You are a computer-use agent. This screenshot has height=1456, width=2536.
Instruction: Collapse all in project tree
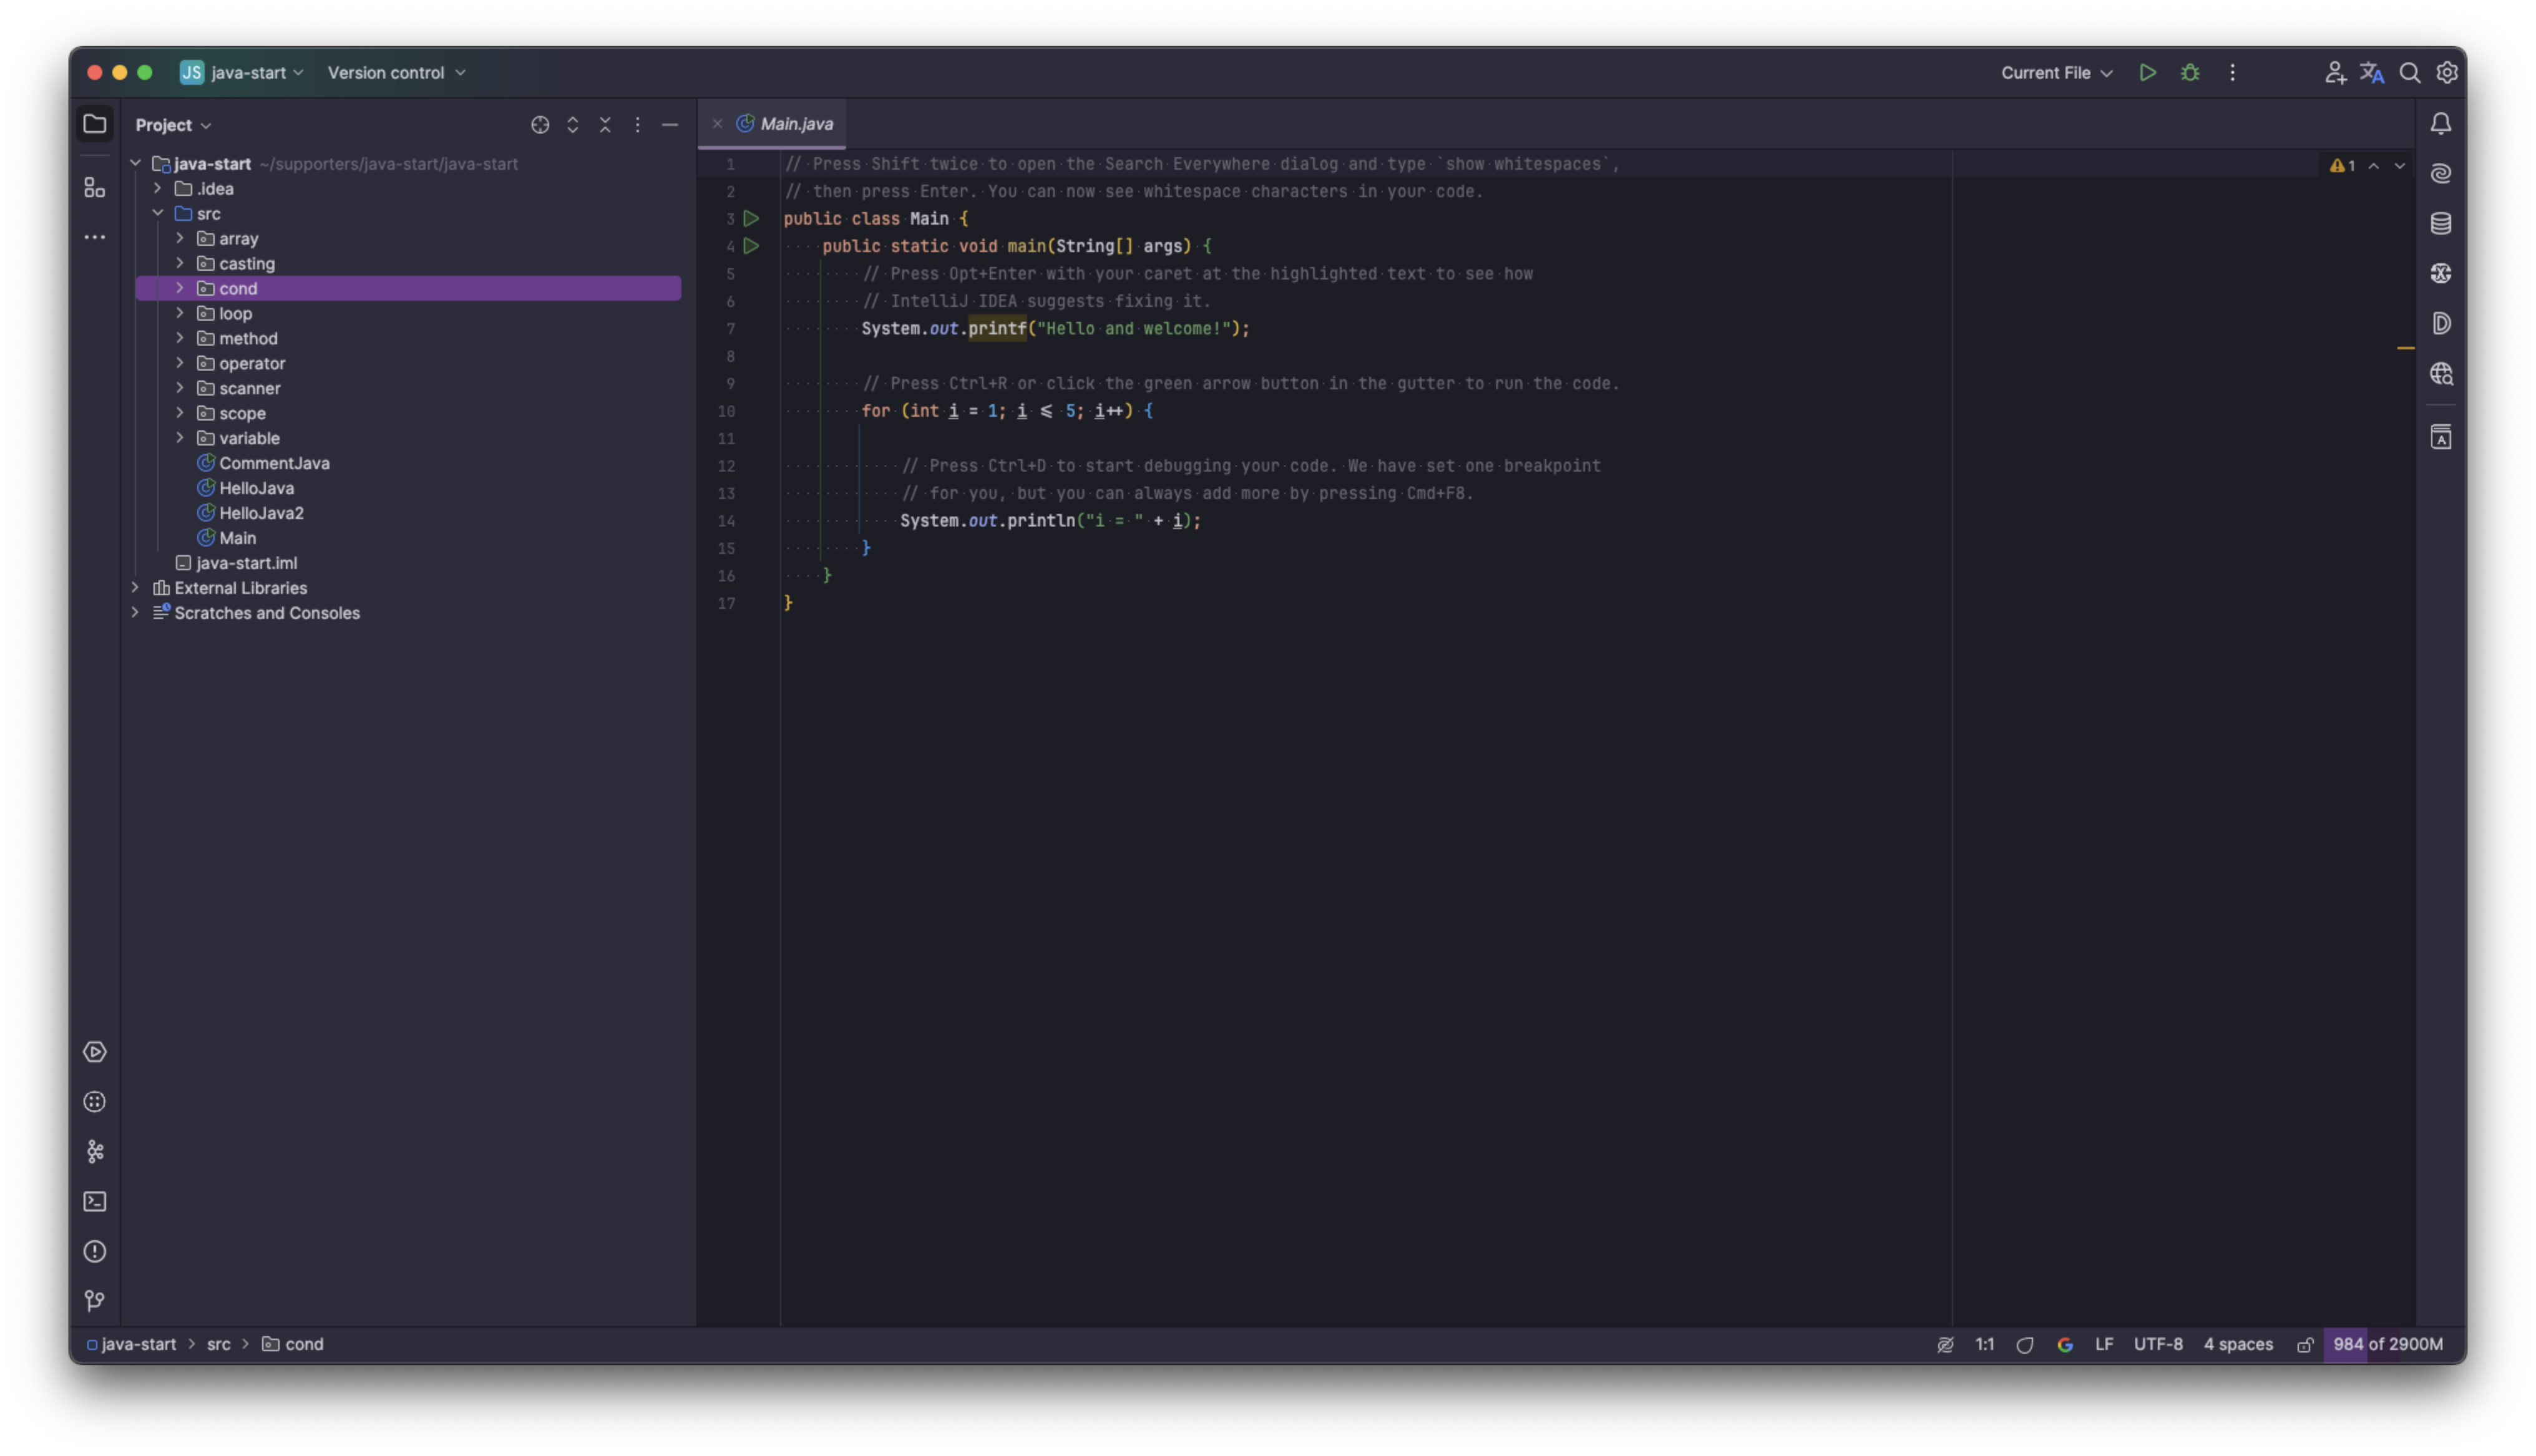605,124
